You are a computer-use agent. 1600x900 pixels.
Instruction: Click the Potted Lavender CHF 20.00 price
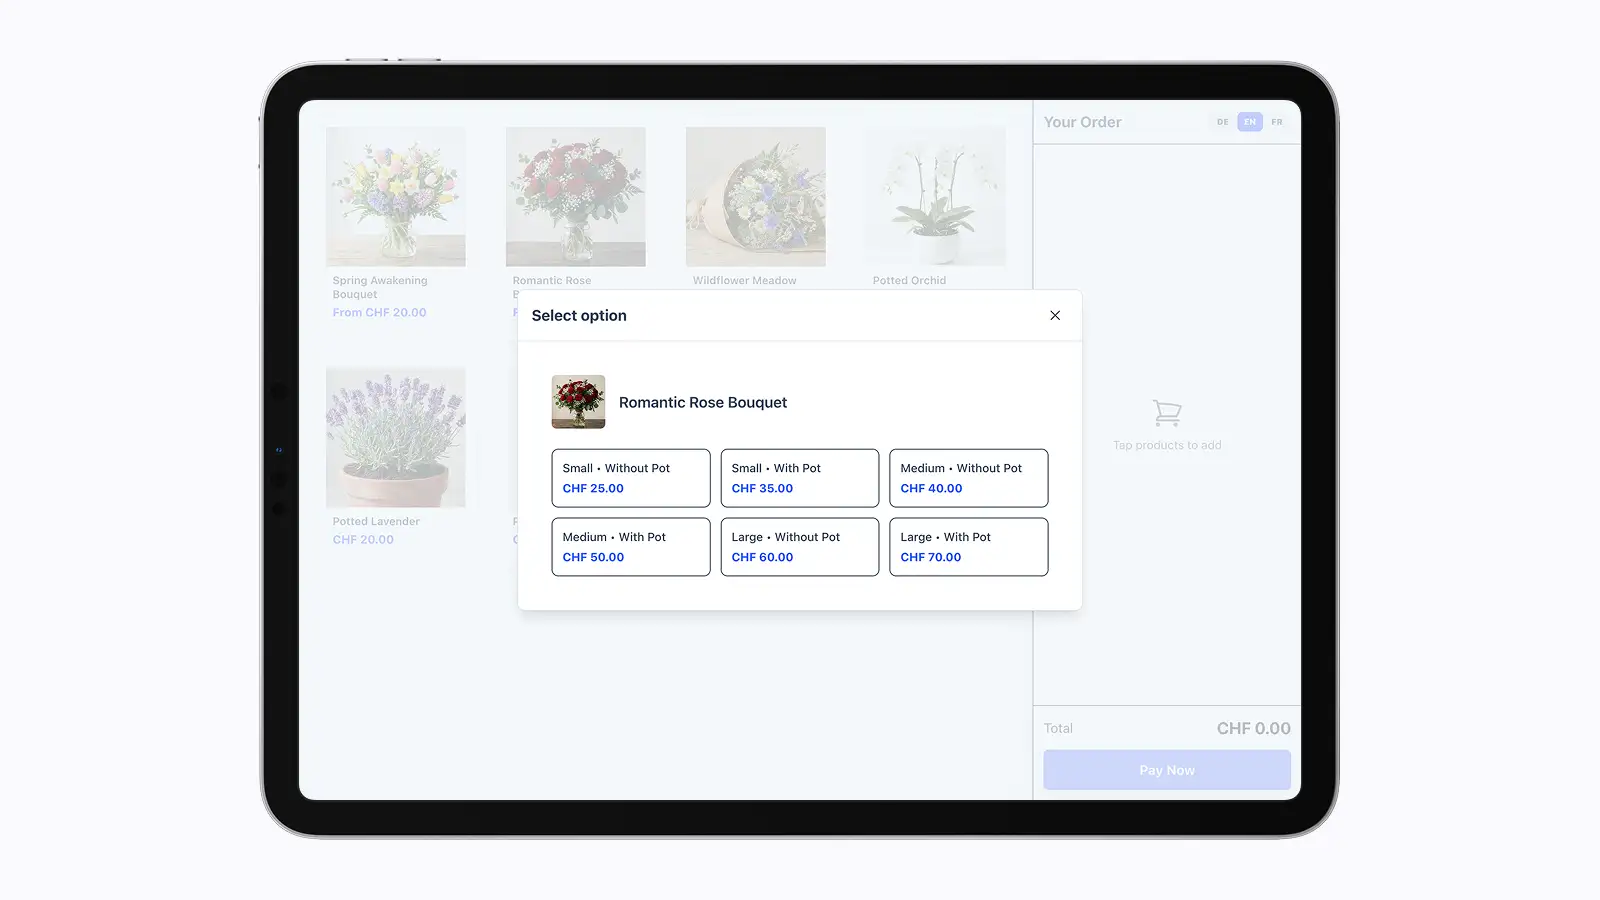(x=363, y=540)
